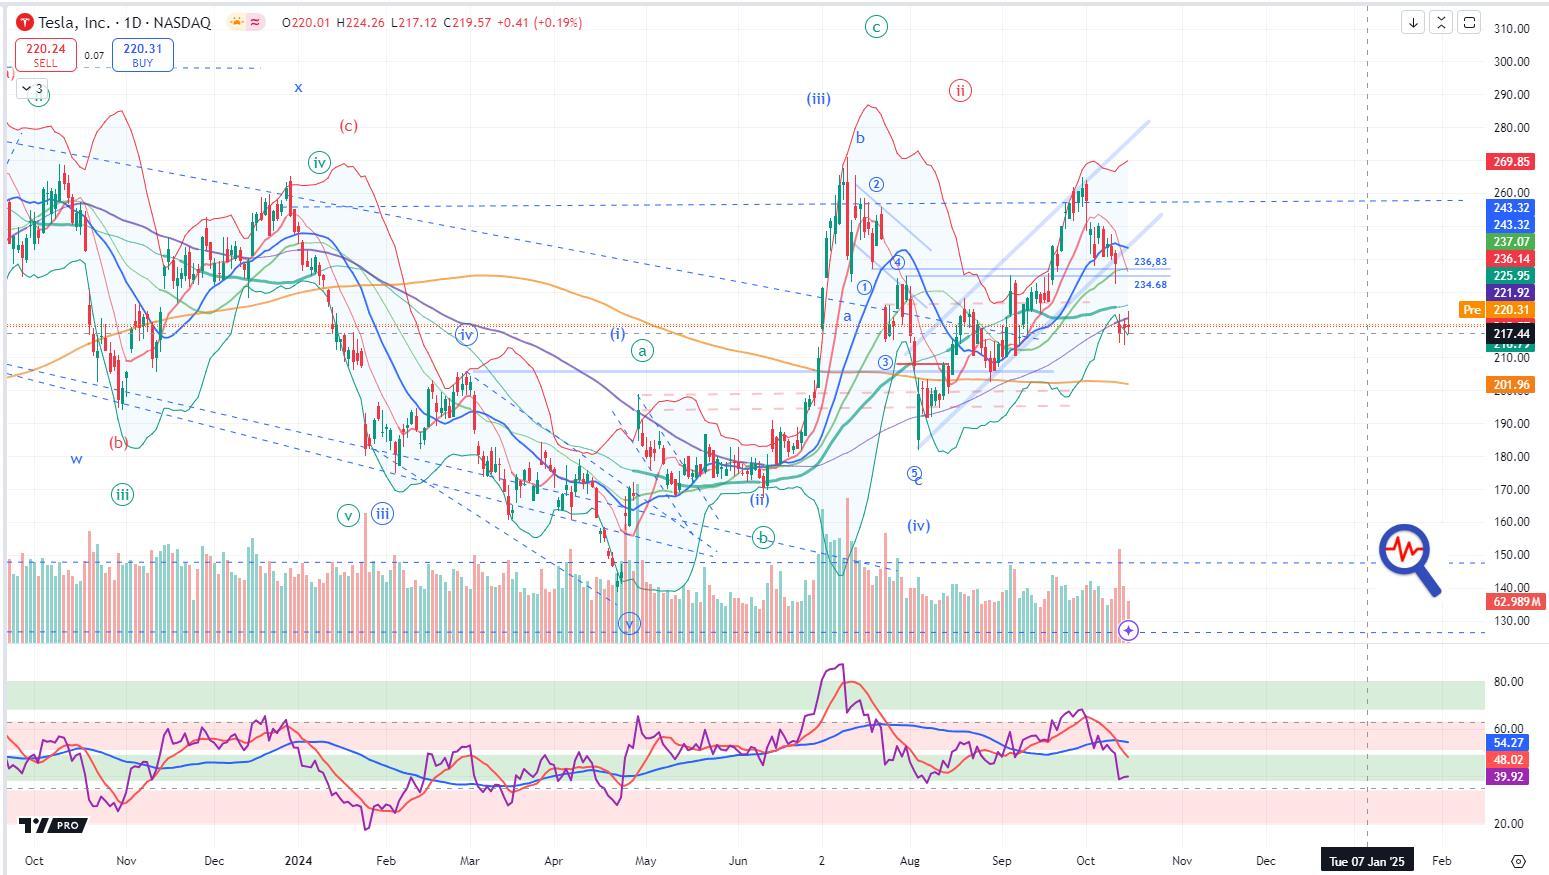Viewport: 1549px width, 875px height.
Task: Click the blue '(ii)' wave label near June
Action: 760,499
